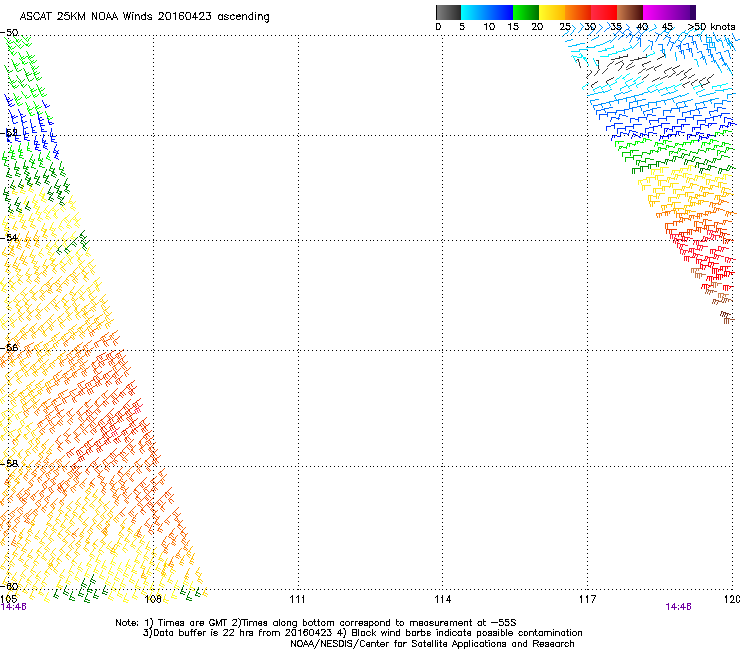
Task: Click the '114' longitude label
Action: [443, 599]
